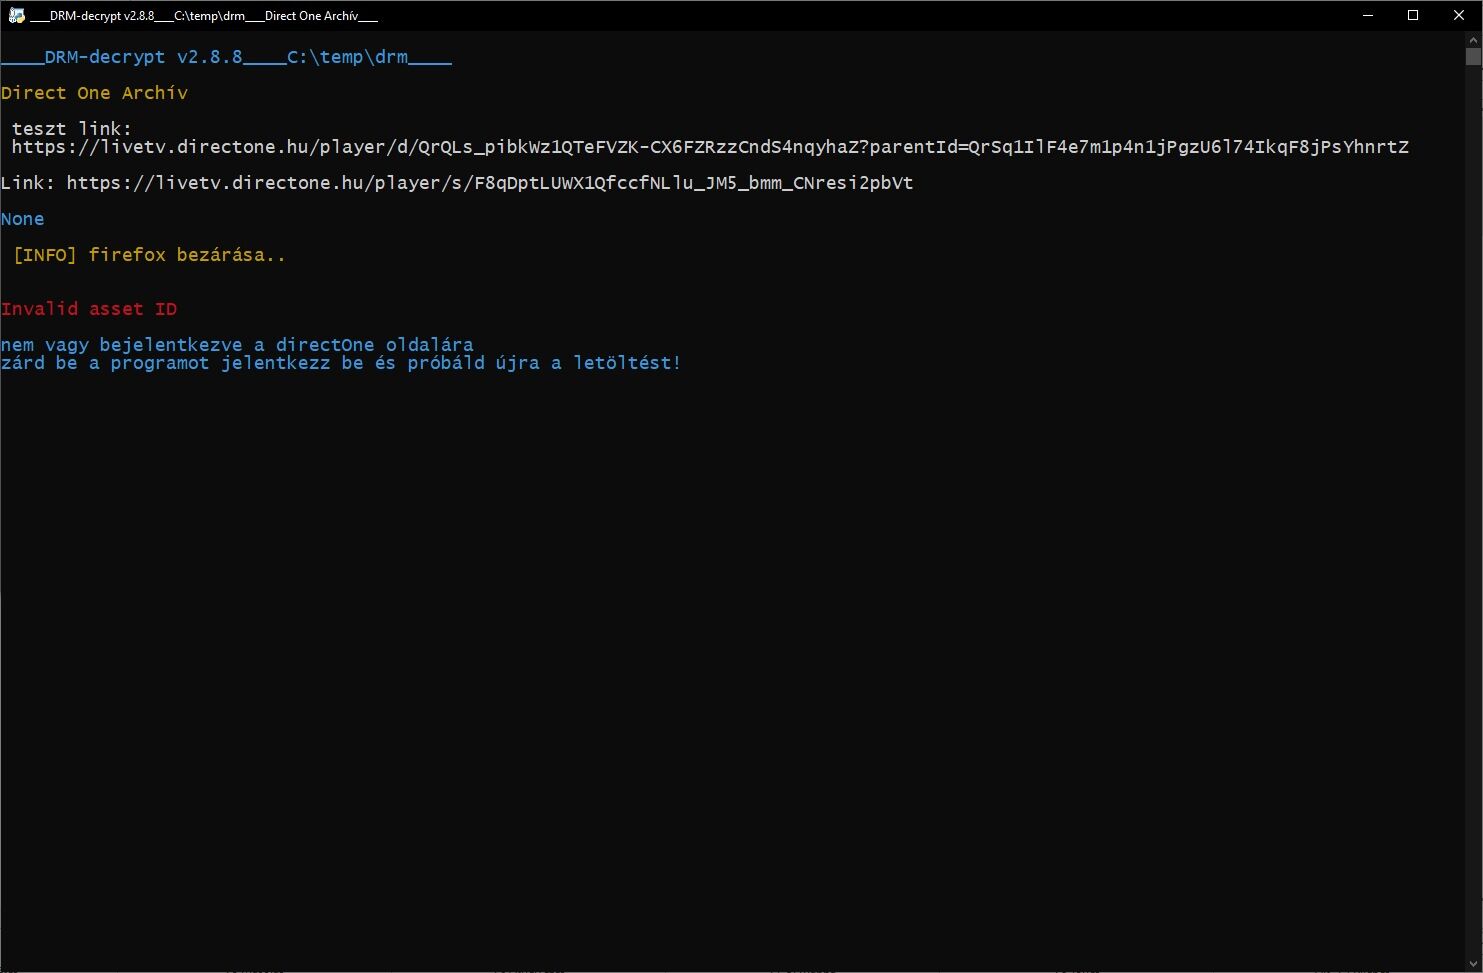Click DRM-decrypt v2.8.8 text in console header
Viewport: 1483px width, 973px height.
[x=143, y=57]
